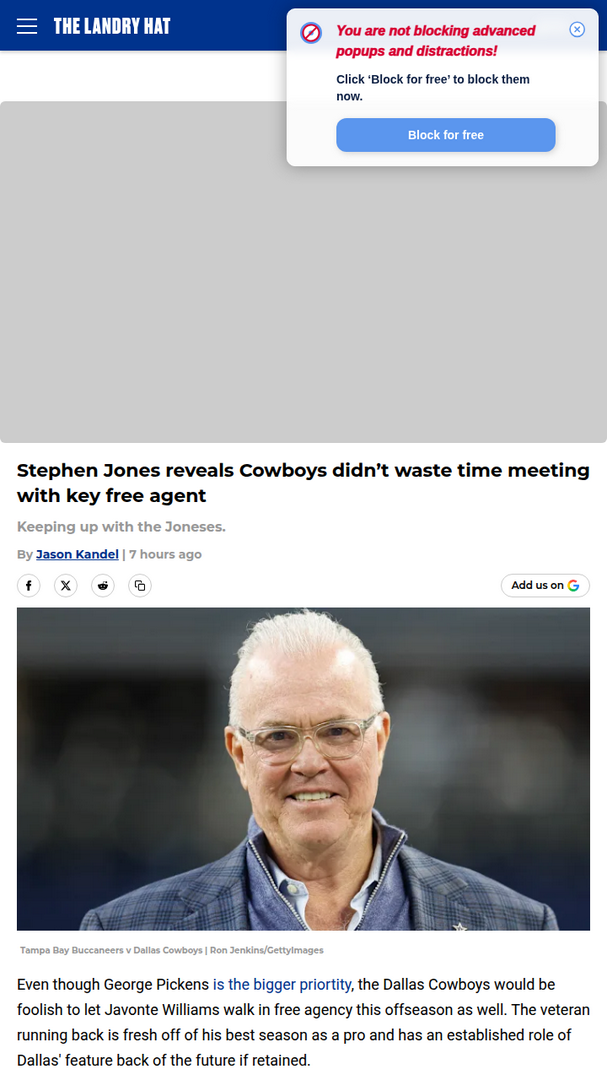Screen dimensions: 607x1080
Task: Click the Block for free button
Action: 446,135
